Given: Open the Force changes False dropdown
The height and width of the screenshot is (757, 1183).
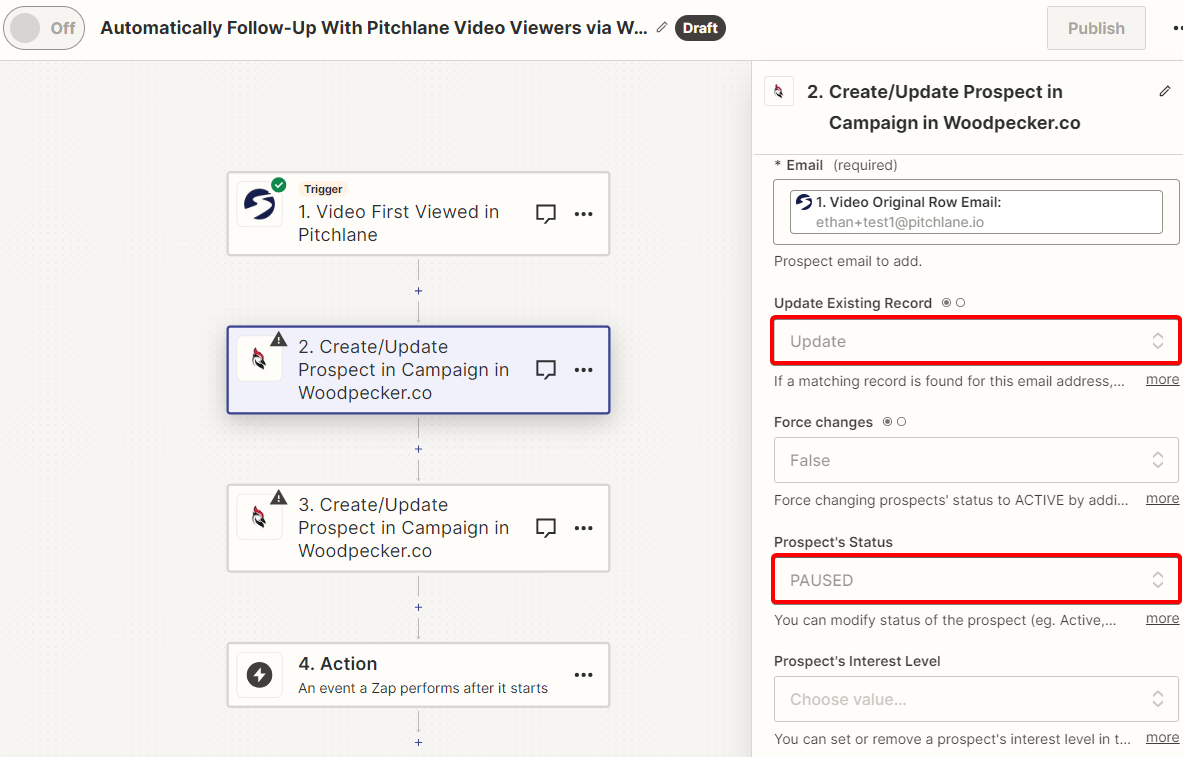Looking at the screenshot, I should 976,460.
